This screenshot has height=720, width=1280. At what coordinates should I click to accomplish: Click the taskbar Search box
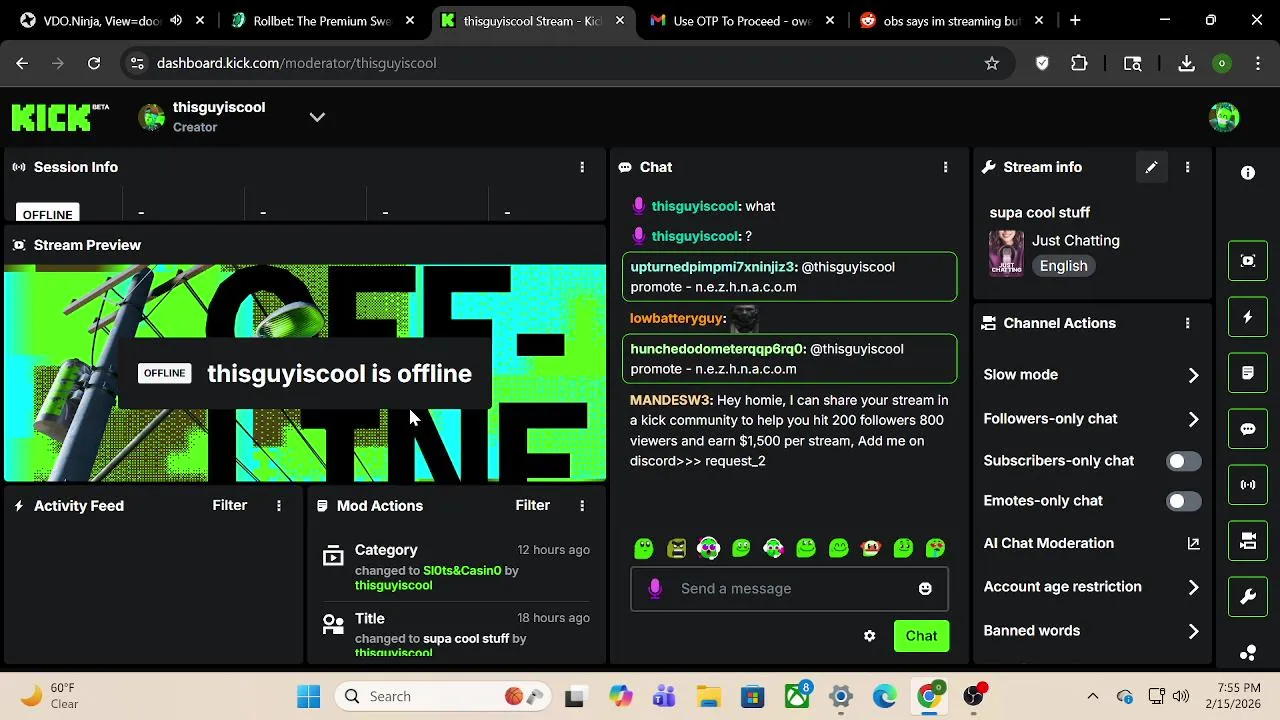[x=445, y=697]
